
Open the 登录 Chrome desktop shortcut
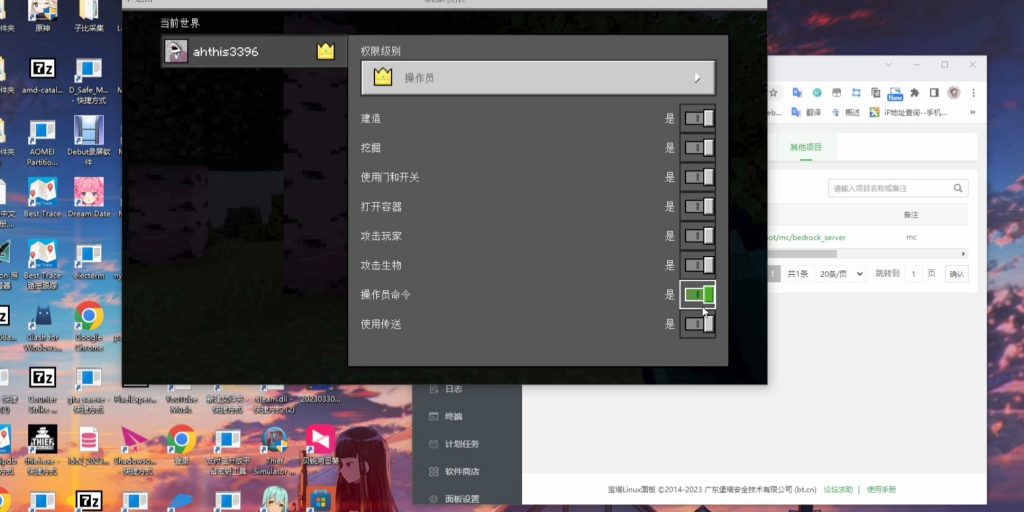point(182,444)
